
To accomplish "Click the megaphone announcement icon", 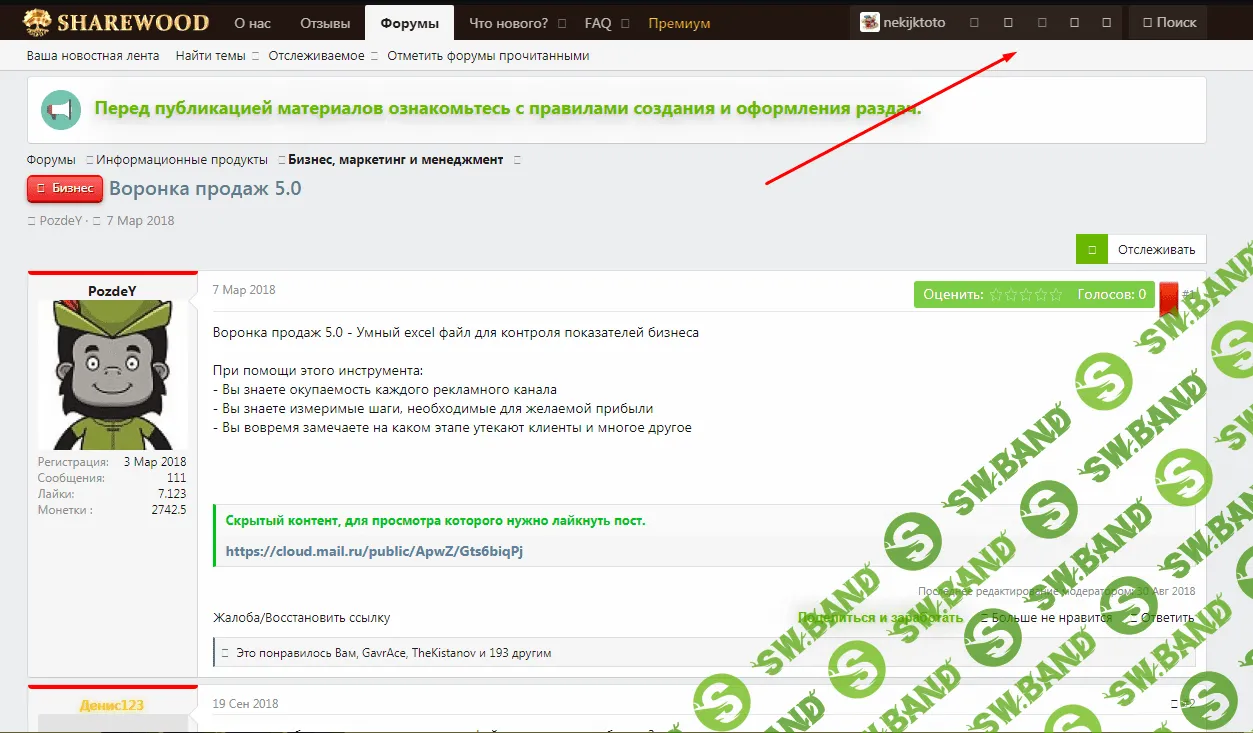I will 61,109.
